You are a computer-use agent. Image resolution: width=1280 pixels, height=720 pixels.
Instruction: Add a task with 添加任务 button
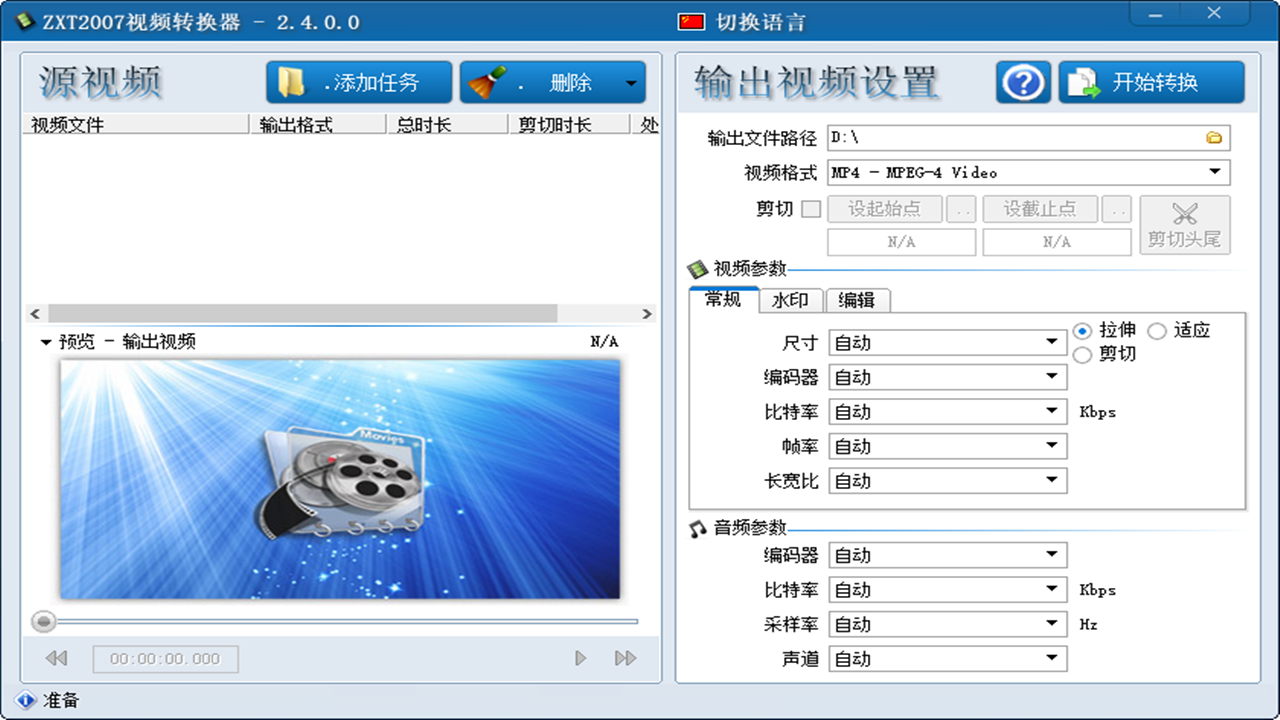359,83
